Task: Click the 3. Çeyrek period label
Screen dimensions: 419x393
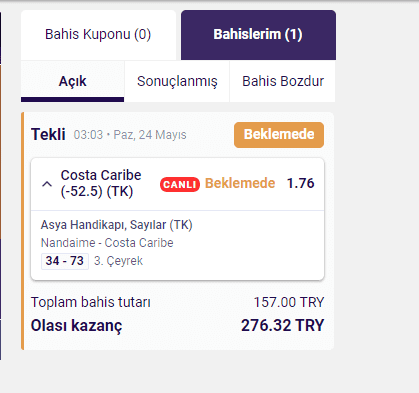Action: point(118,261)
